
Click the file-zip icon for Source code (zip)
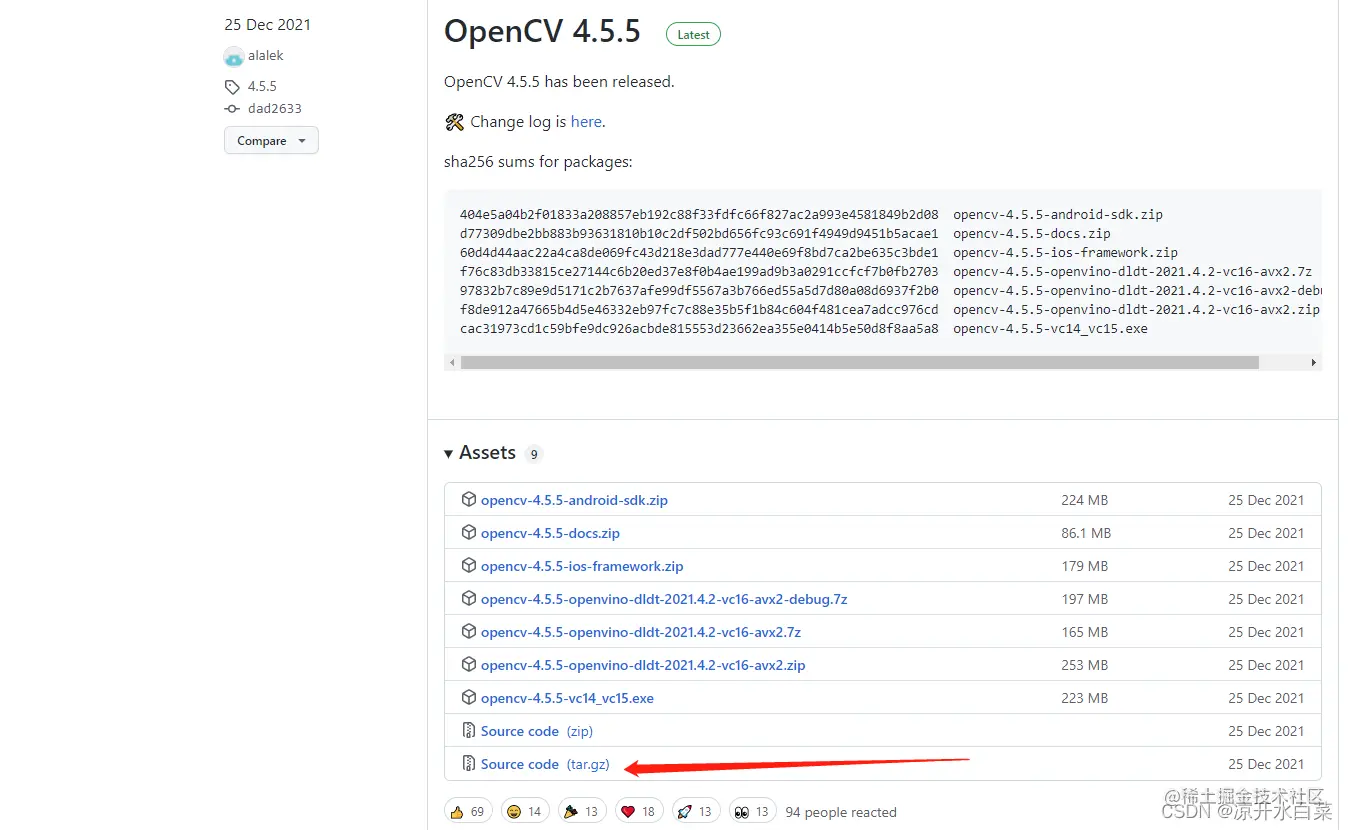tap(468, 730)
